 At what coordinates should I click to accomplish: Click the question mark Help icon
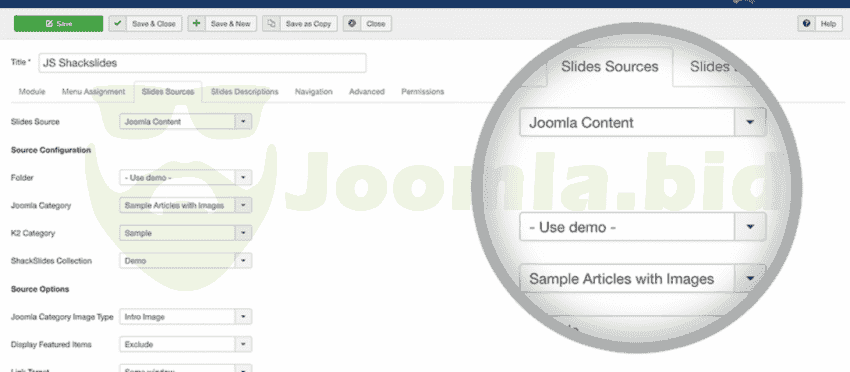pos(807,24)
